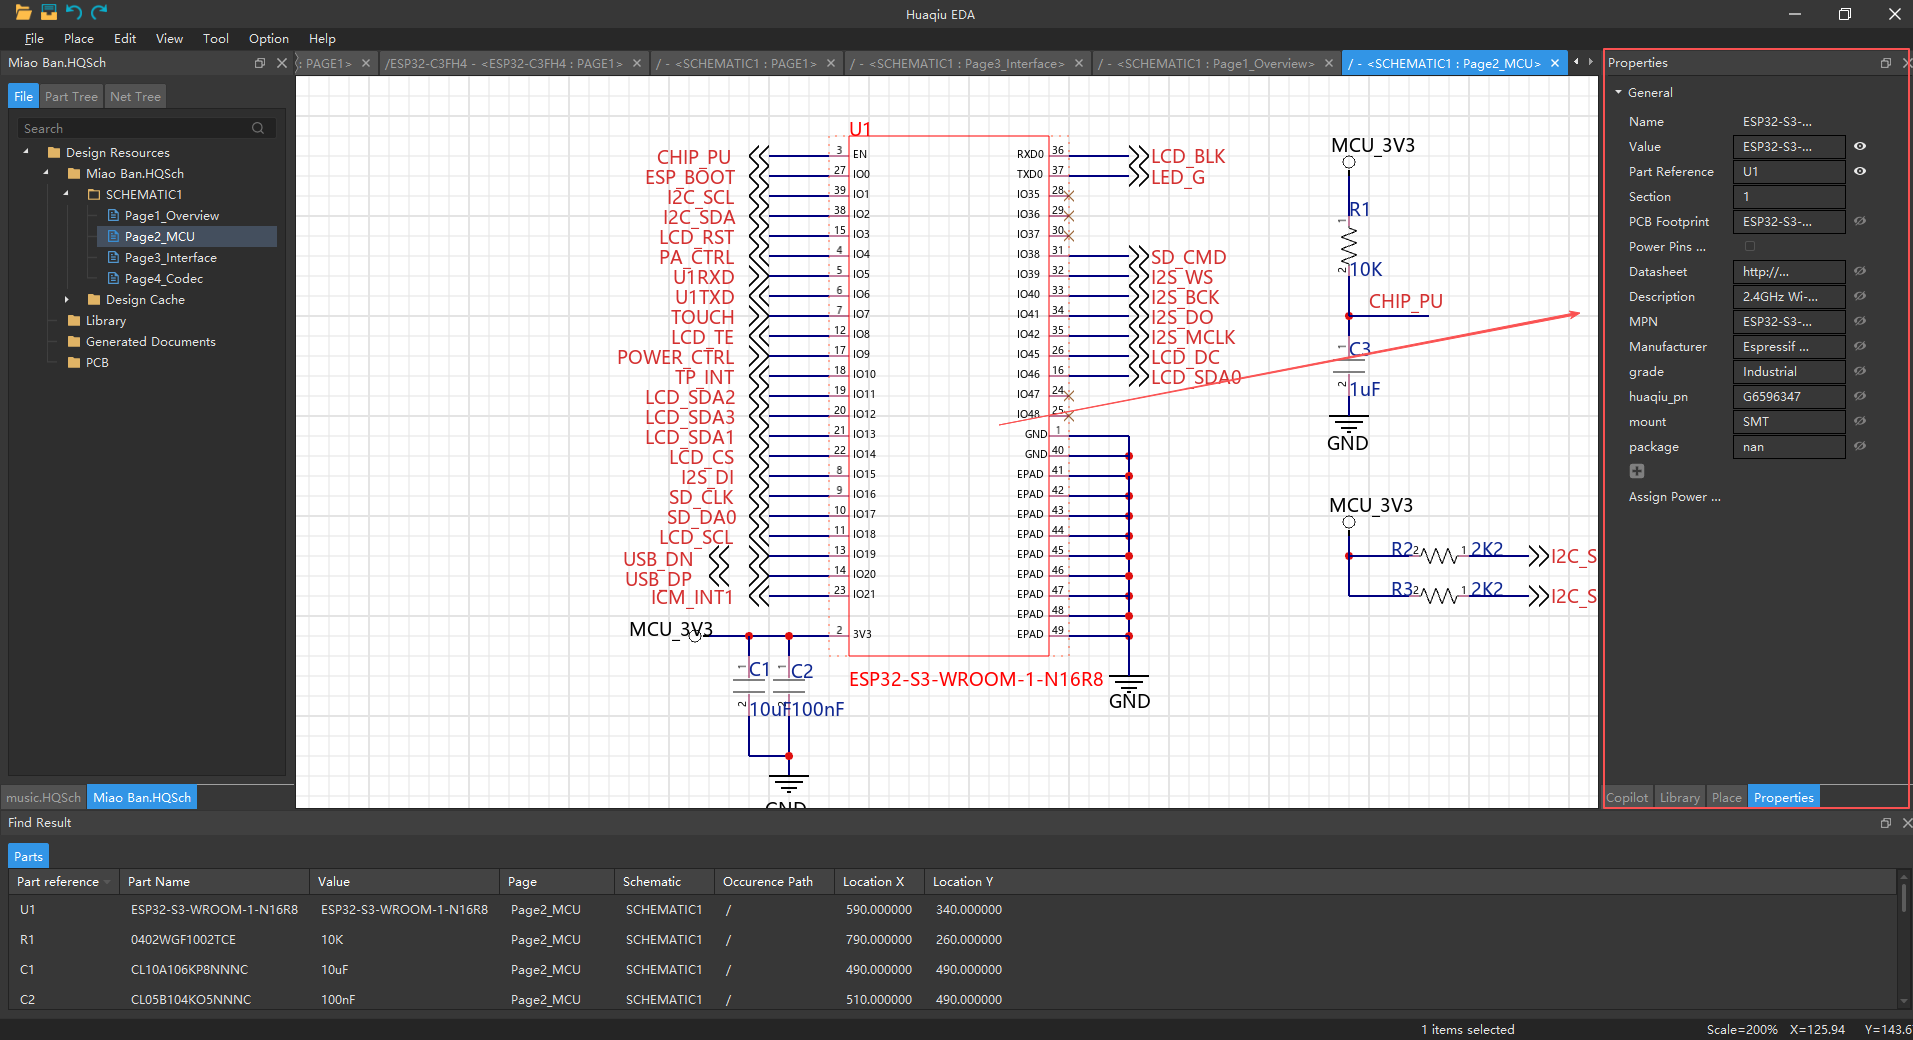Open the Tool menu
This screenshot has height=1040, width=1913.
point(216,39)
